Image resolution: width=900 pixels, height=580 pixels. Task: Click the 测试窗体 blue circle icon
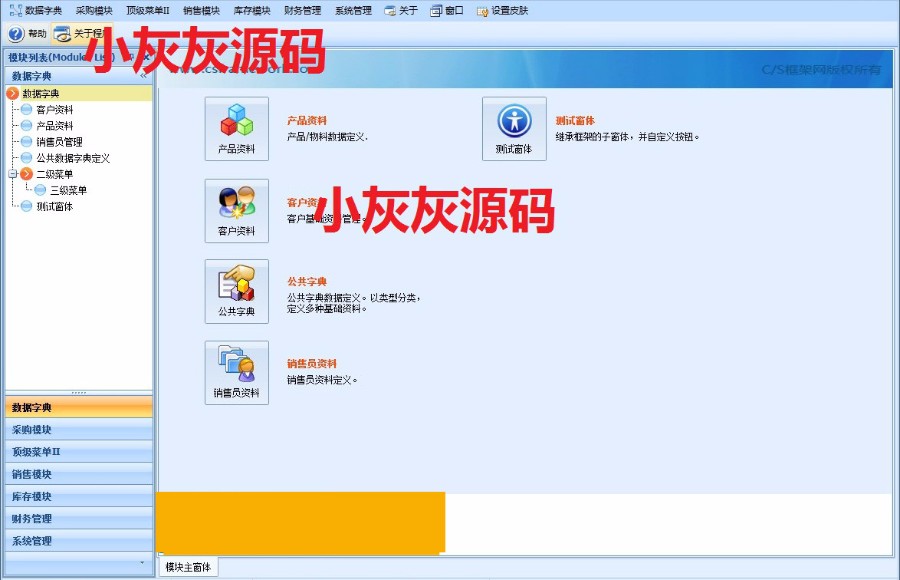pos(513,122)
